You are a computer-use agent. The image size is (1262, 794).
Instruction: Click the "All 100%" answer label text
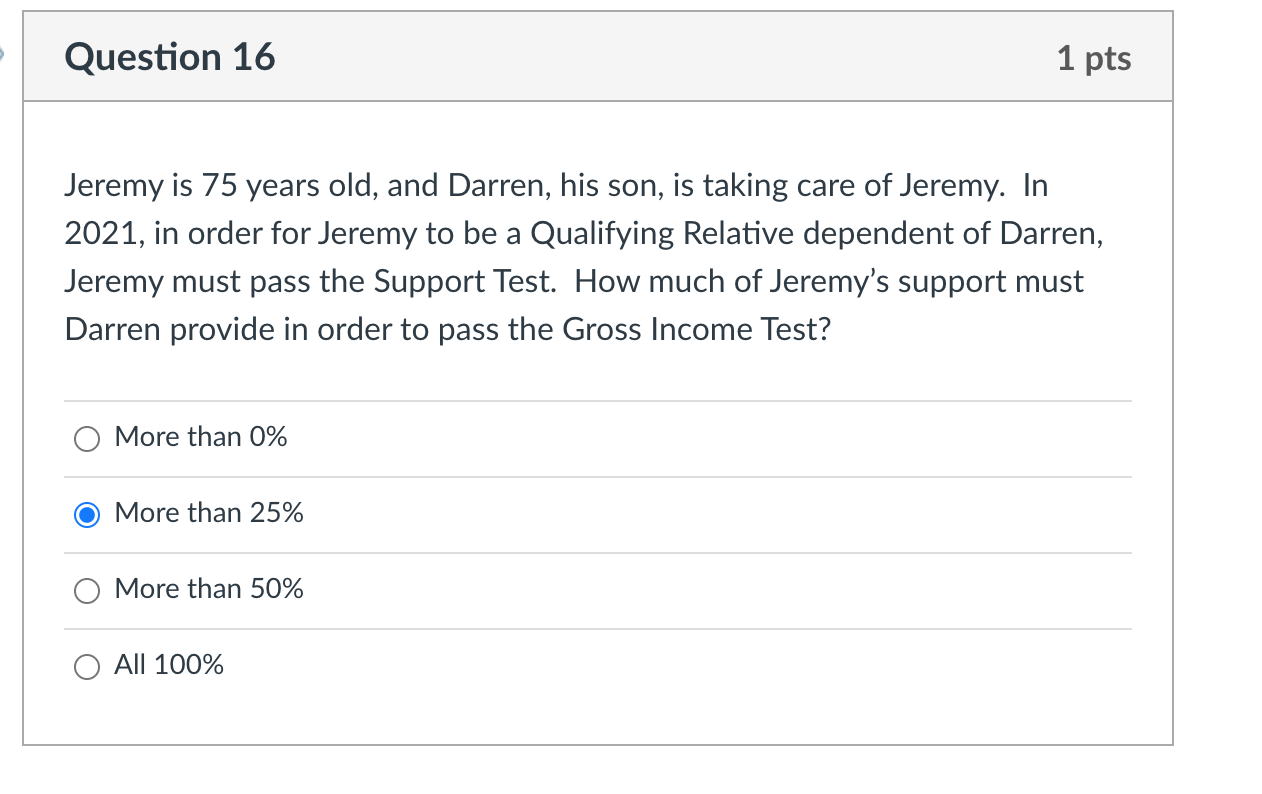coord(169,665)
